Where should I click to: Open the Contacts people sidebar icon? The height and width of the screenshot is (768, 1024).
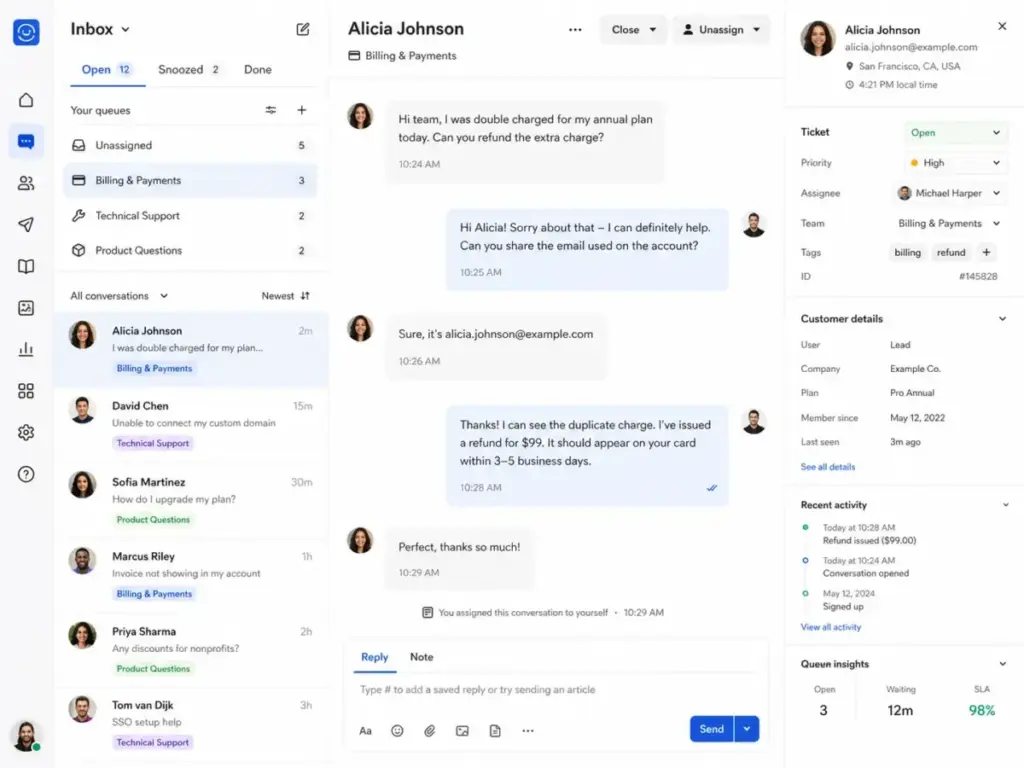[x=26, y=183]
